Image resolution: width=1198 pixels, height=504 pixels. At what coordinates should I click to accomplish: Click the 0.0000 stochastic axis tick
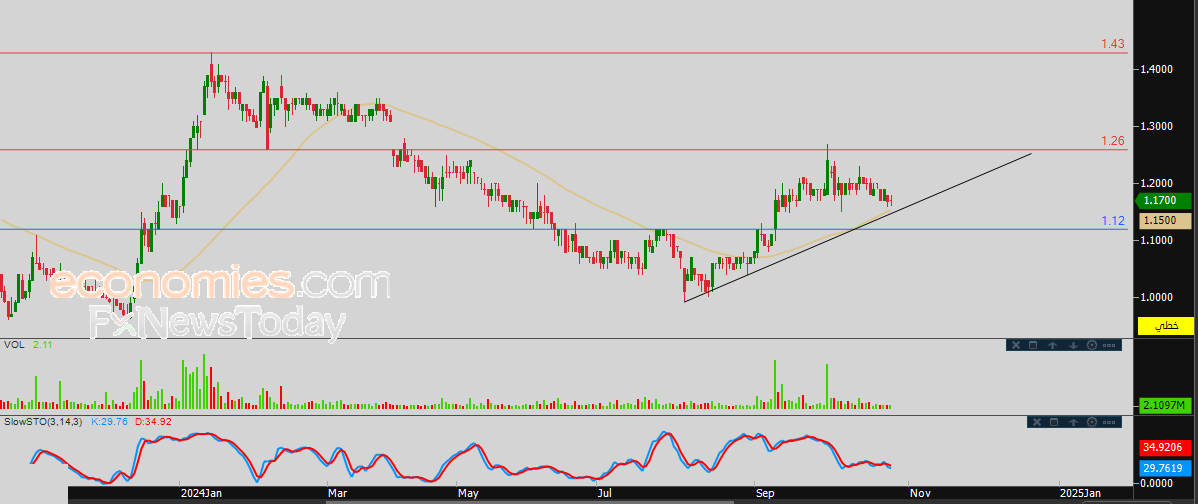1158,483
